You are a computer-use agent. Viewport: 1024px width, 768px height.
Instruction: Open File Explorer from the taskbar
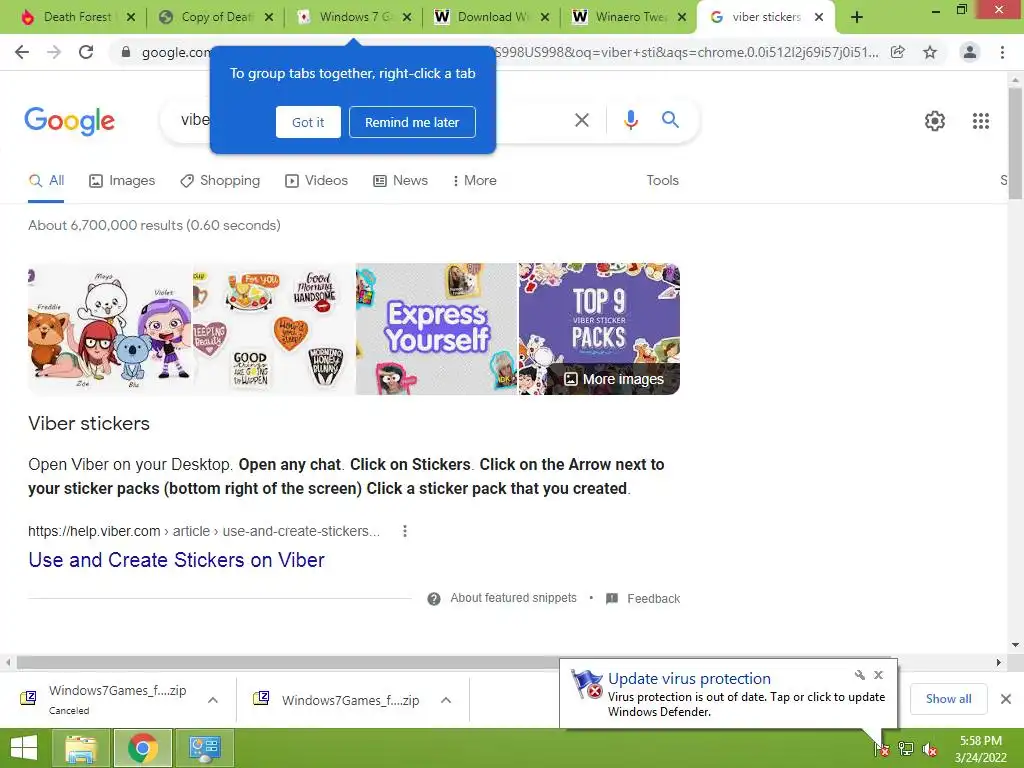pos(80,748)
